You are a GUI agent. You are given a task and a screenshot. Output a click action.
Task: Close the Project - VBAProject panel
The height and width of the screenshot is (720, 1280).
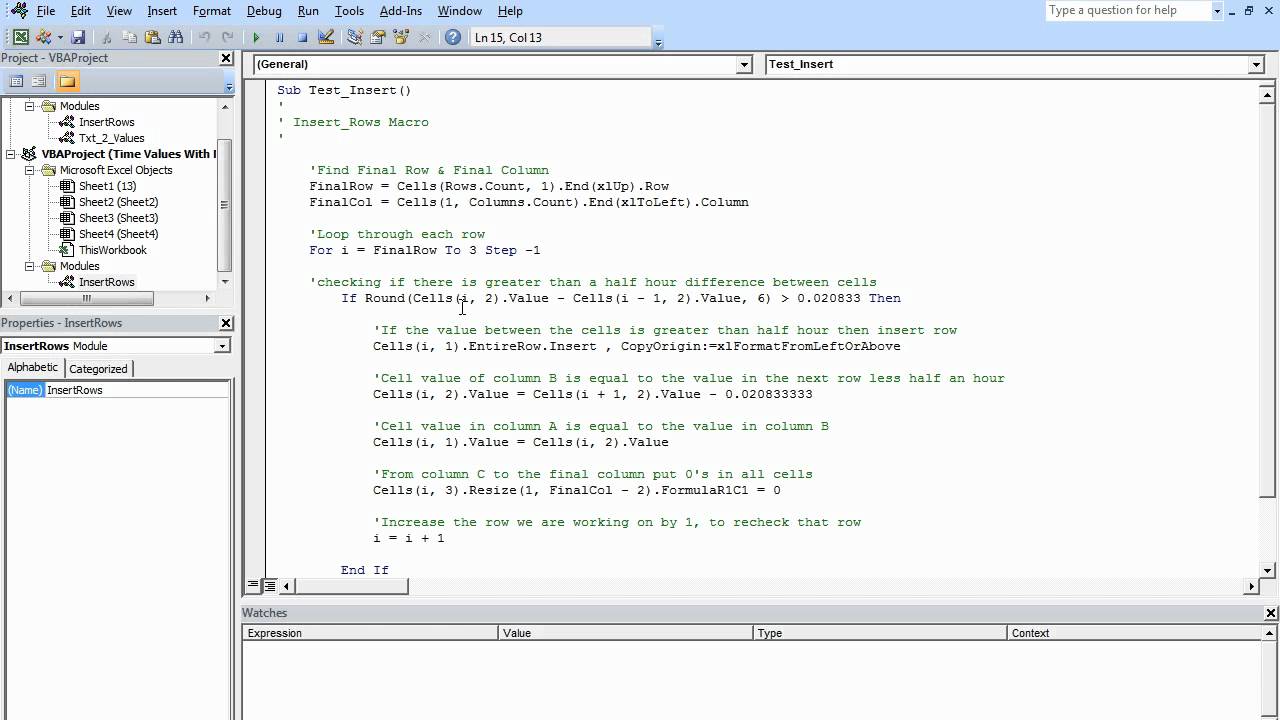(x=226, y=58)
